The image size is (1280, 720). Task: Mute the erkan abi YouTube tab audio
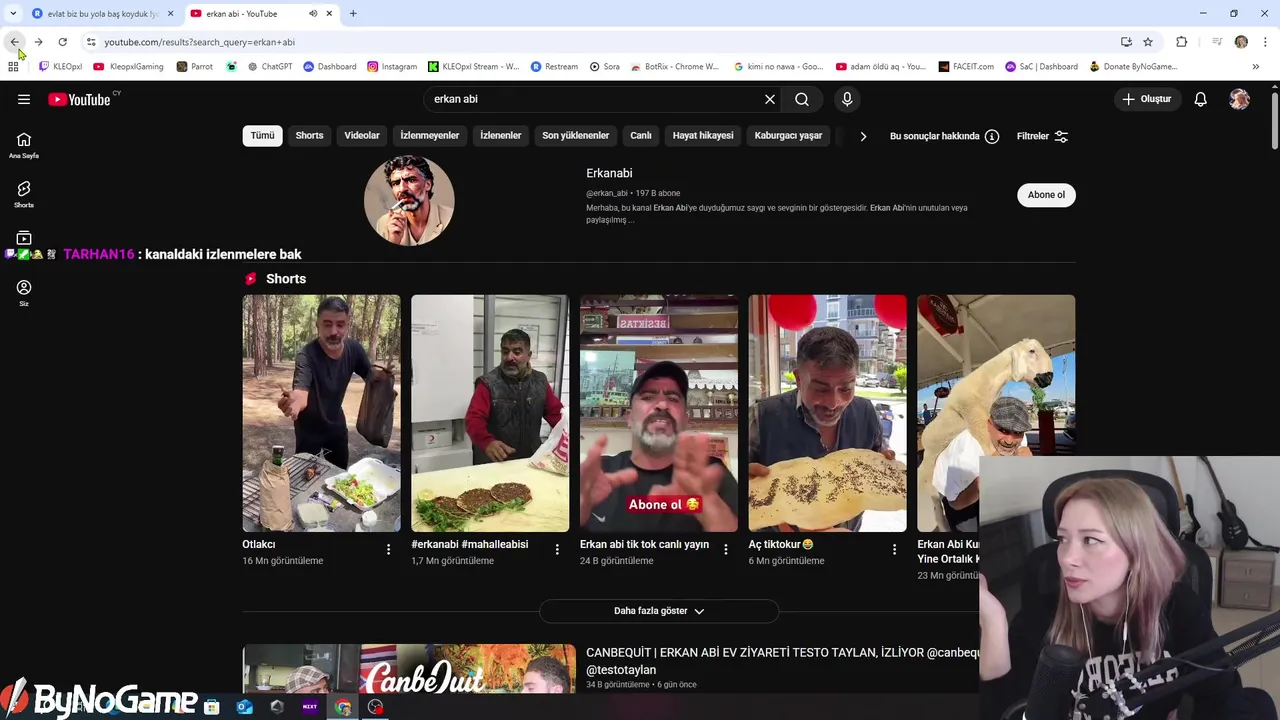coord(313,14)
